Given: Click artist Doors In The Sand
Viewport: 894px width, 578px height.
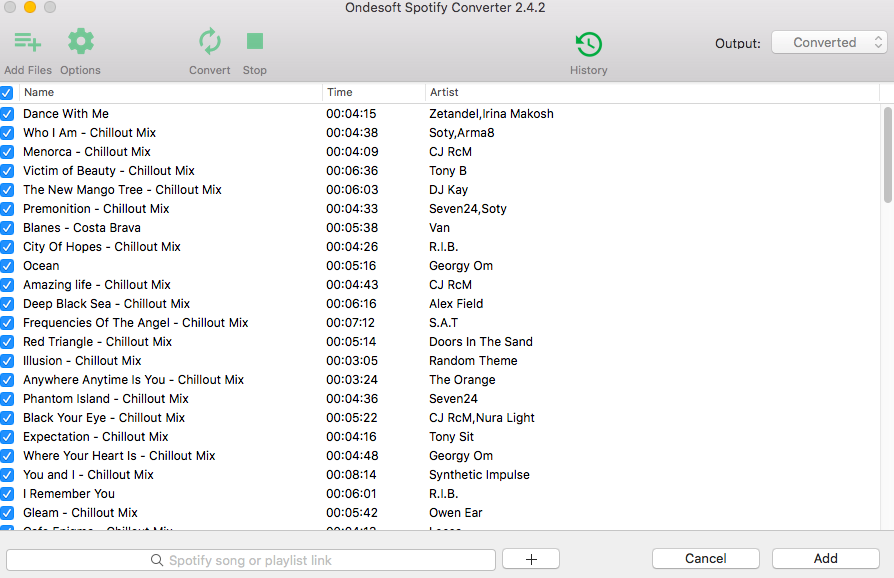Looking at the screenshot, I should [481, 341].
